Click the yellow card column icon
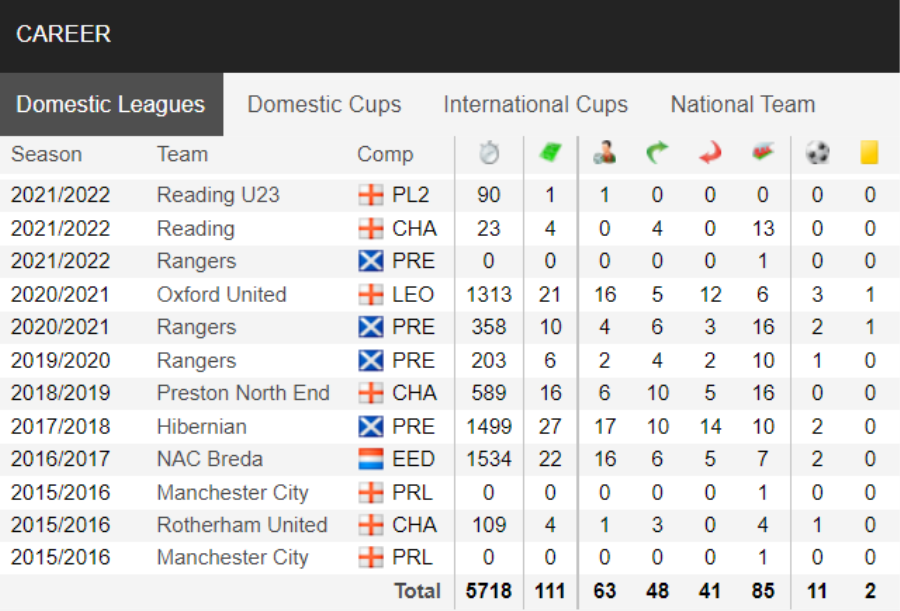The image size is (900, 611). pos(869,153)
